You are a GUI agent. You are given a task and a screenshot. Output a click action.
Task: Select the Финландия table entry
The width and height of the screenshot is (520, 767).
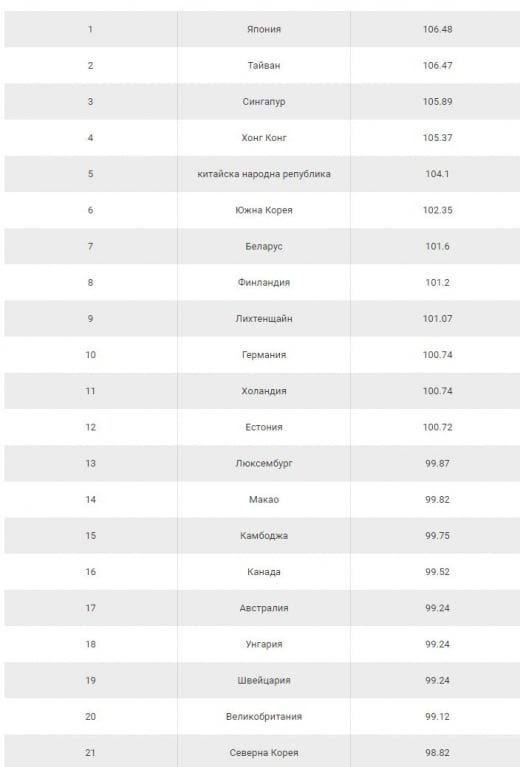tap(264, 283)
